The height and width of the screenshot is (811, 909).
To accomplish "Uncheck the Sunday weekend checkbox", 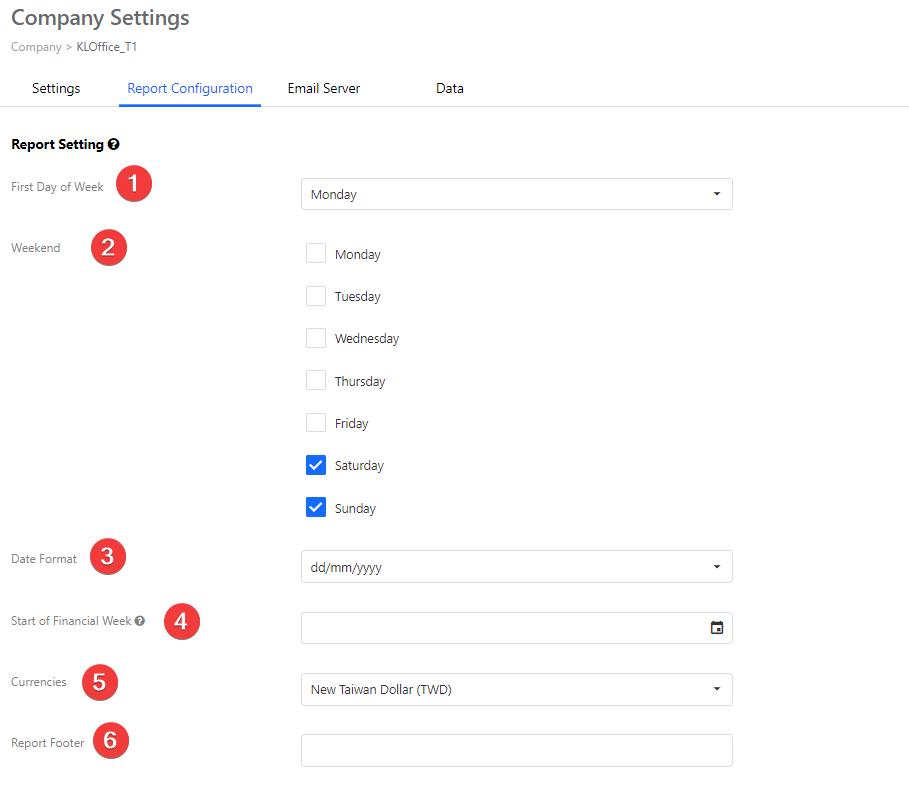I will [316, 507].
